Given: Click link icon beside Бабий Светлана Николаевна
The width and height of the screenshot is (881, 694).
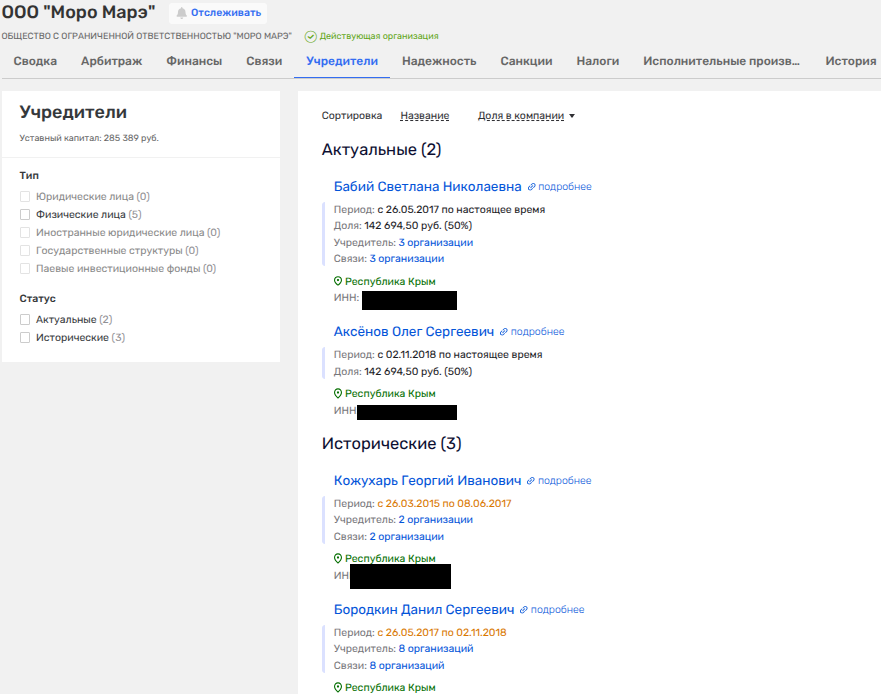Looking at the screenshot, I should [x=532, y=187].
